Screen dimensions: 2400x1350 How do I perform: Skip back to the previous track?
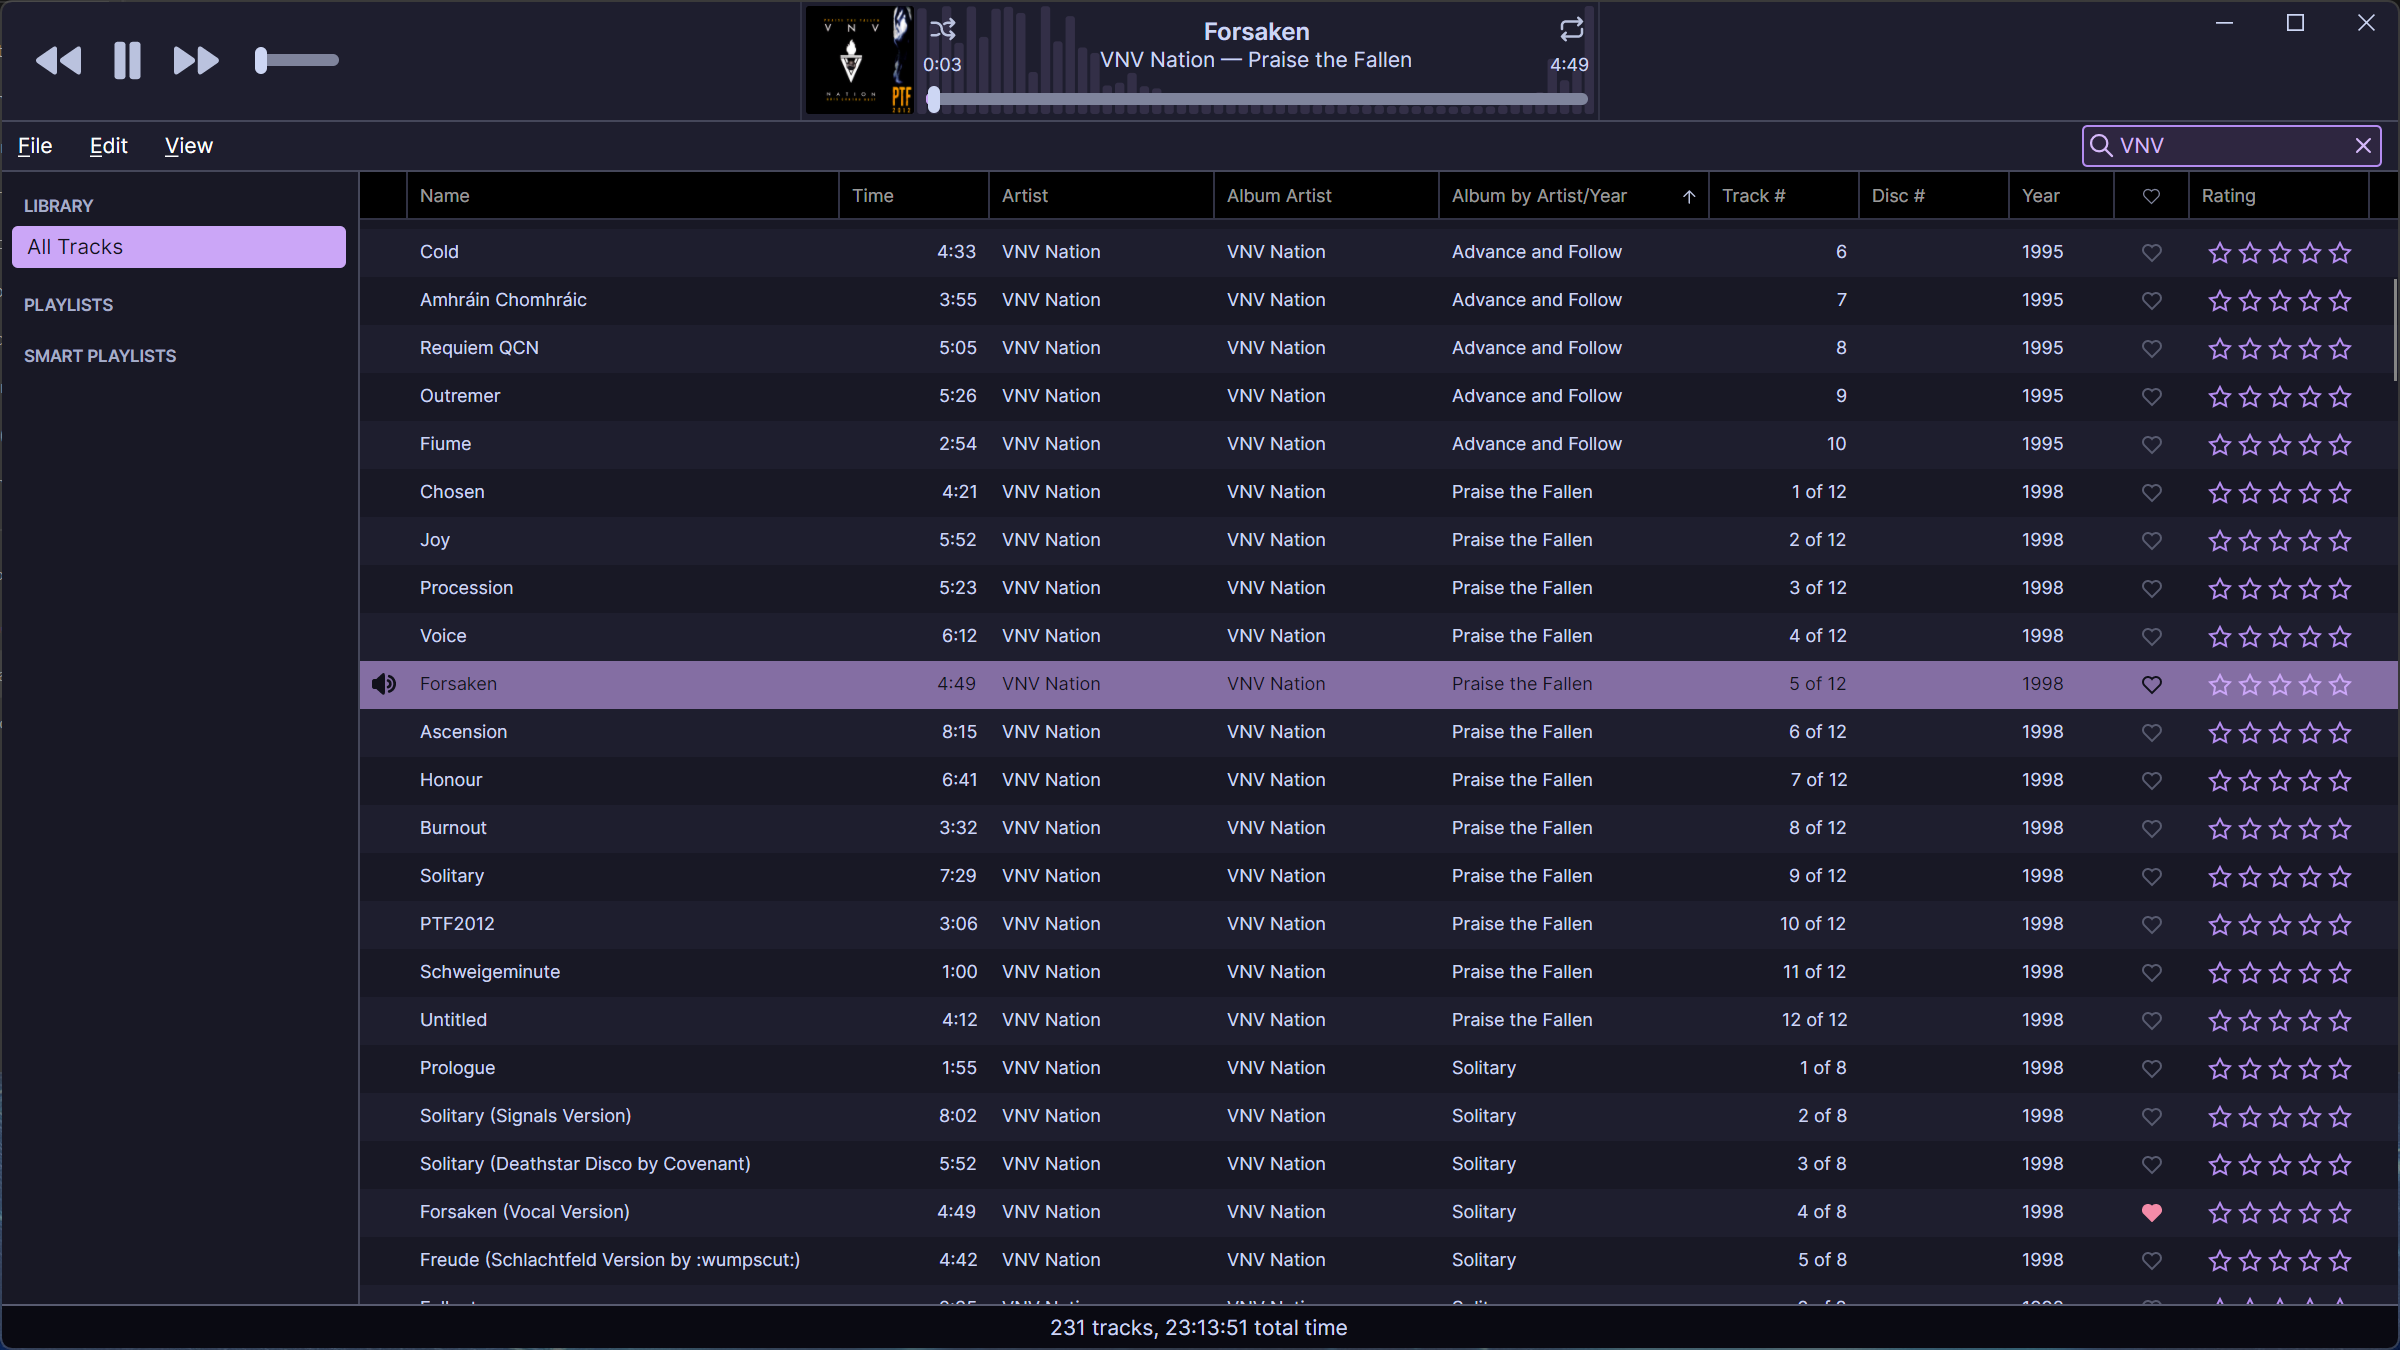(59, 61)
